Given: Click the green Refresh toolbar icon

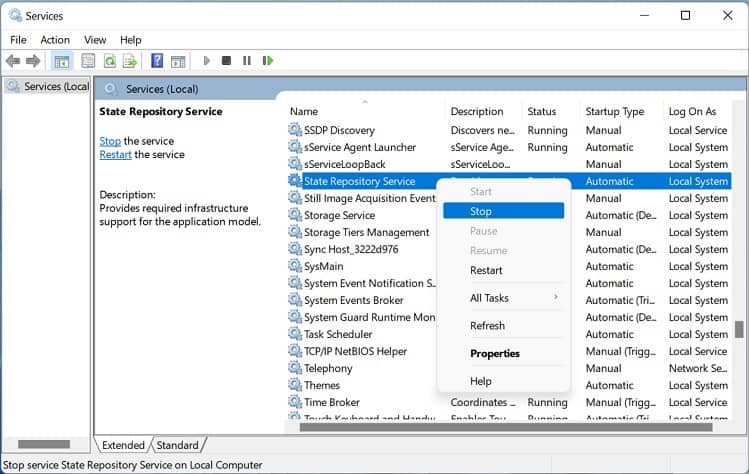Looking at the screenshot, I should [x=110, y=61].
